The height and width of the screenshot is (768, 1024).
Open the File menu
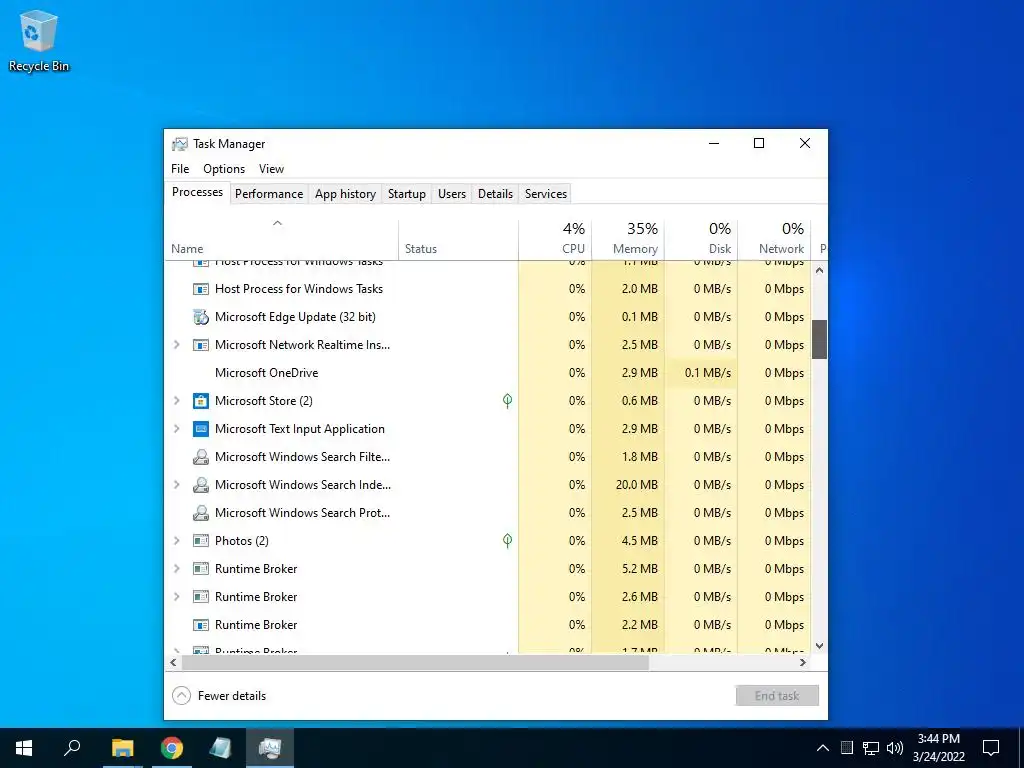click(180, 168)
